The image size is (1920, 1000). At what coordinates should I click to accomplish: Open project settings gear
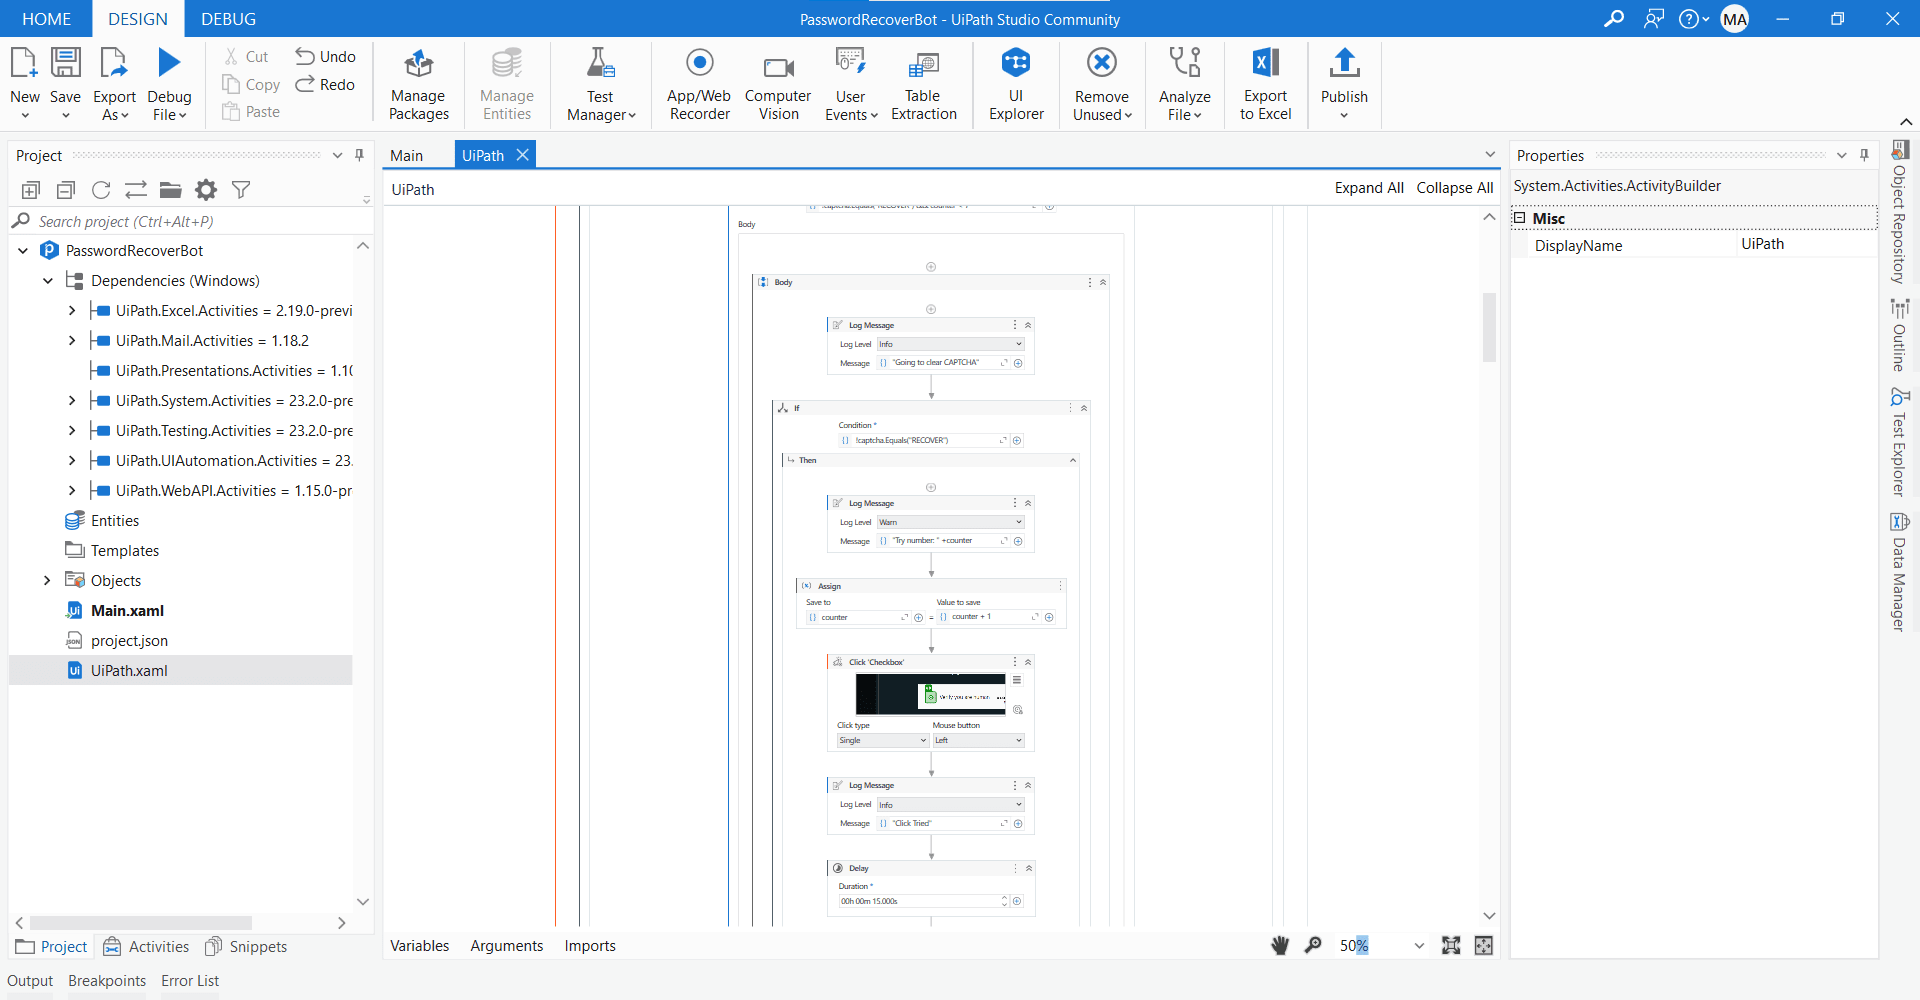(206, 190)
